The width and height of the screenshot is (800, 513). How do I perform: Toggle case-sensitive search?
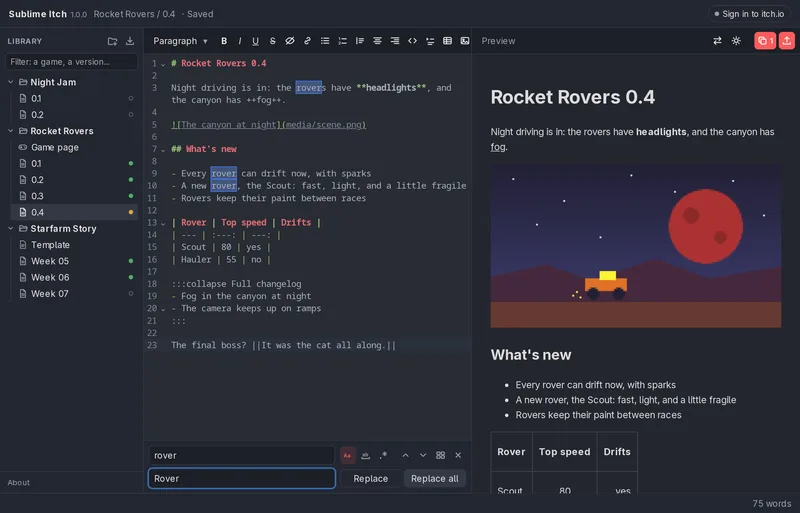coord(347,455)
